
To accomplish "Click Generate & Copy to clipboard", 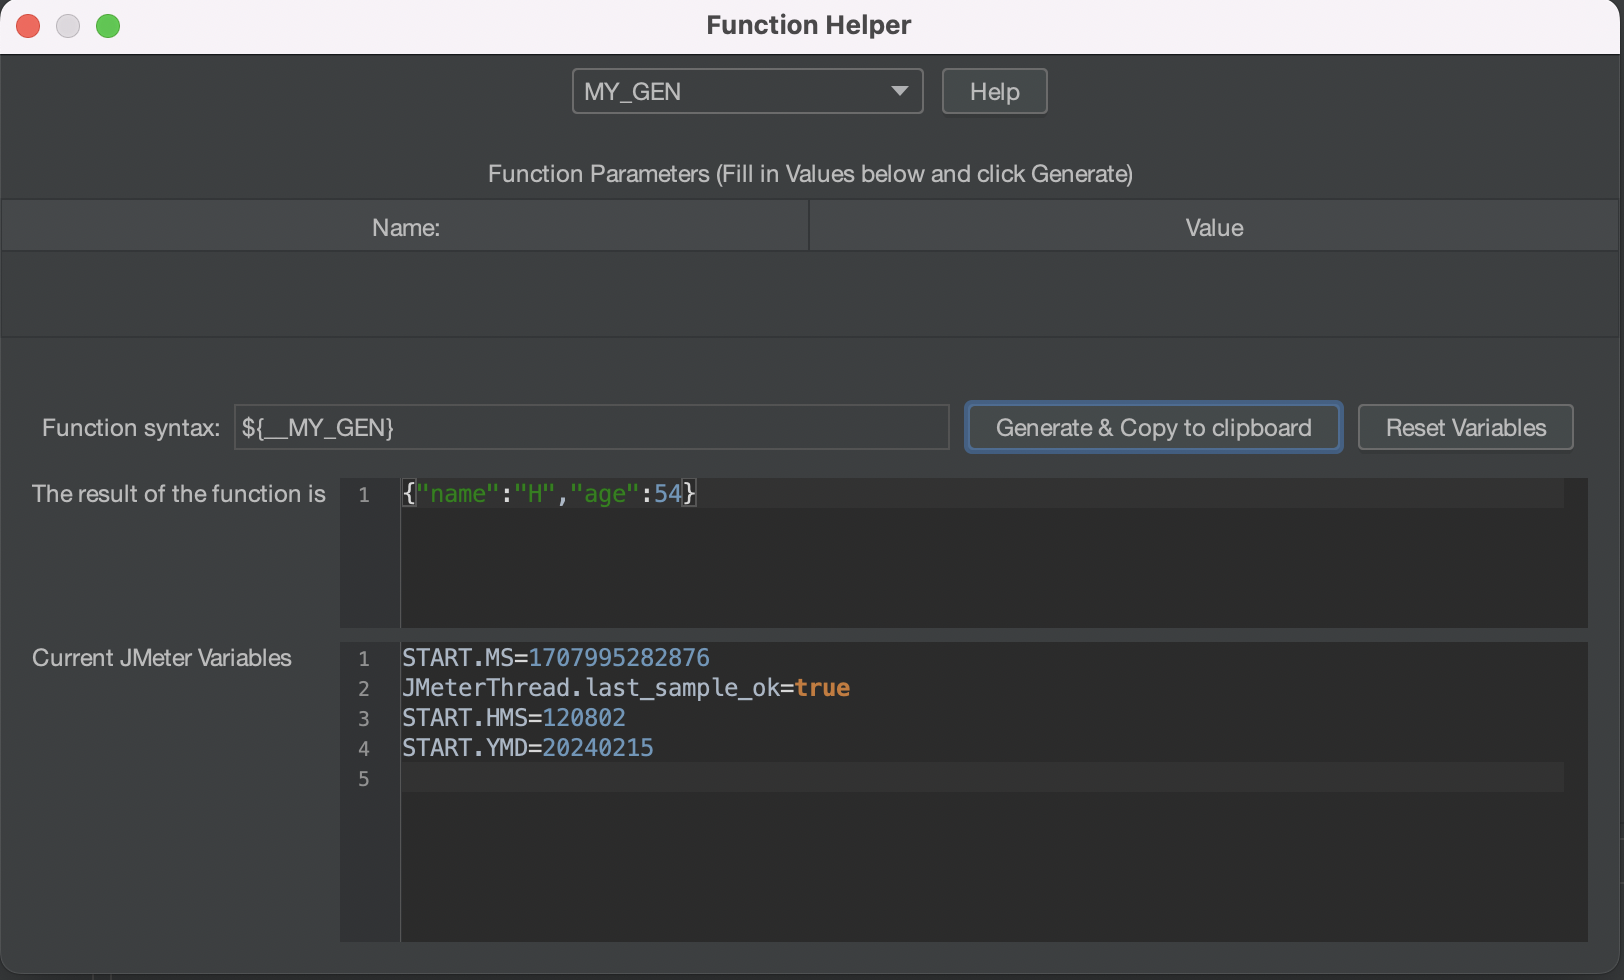I will (x=1153, y=428).
